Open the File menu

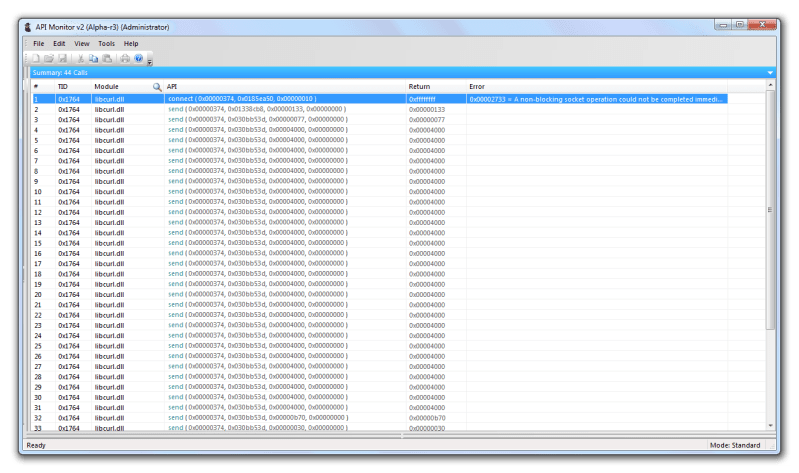tap(39, 44)
